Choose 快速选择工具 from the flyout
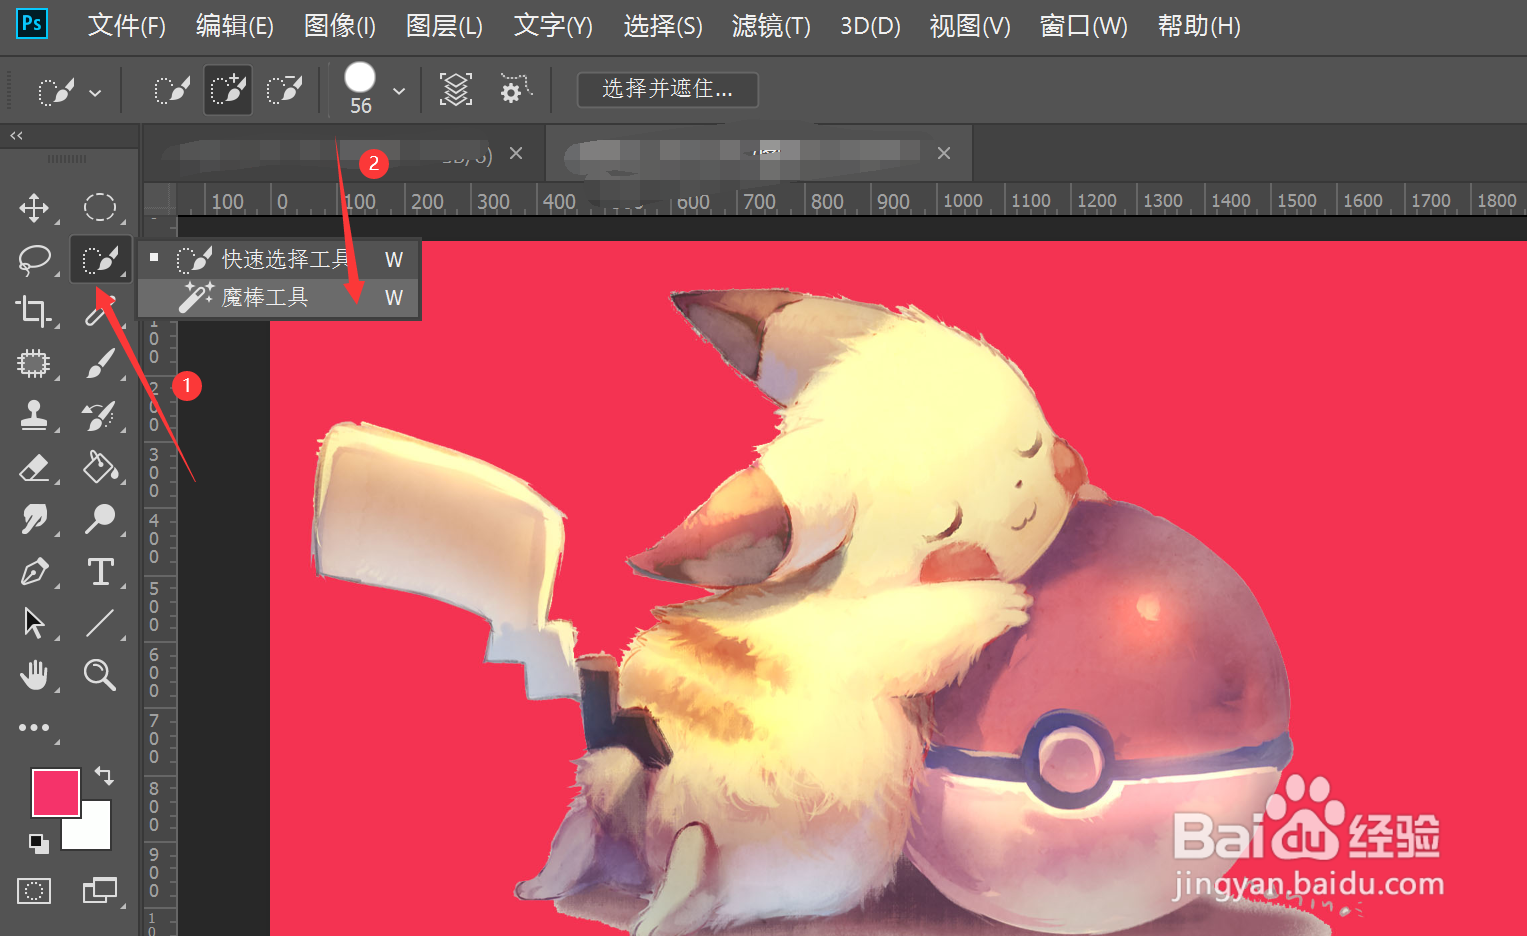This screenshot has height=936, width=1527. (x=278, y=260)
